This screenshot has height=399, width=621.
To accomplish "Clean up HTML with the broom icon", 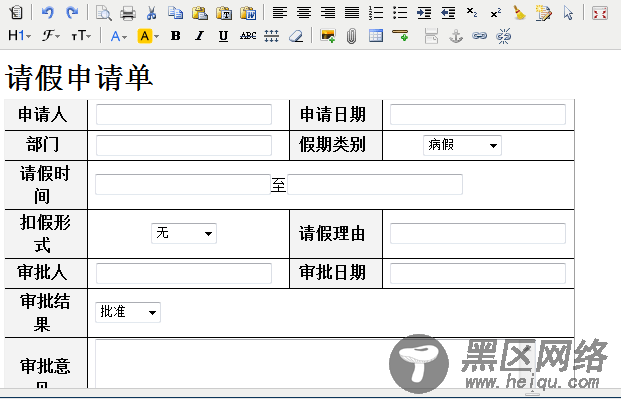I will 519,13.
